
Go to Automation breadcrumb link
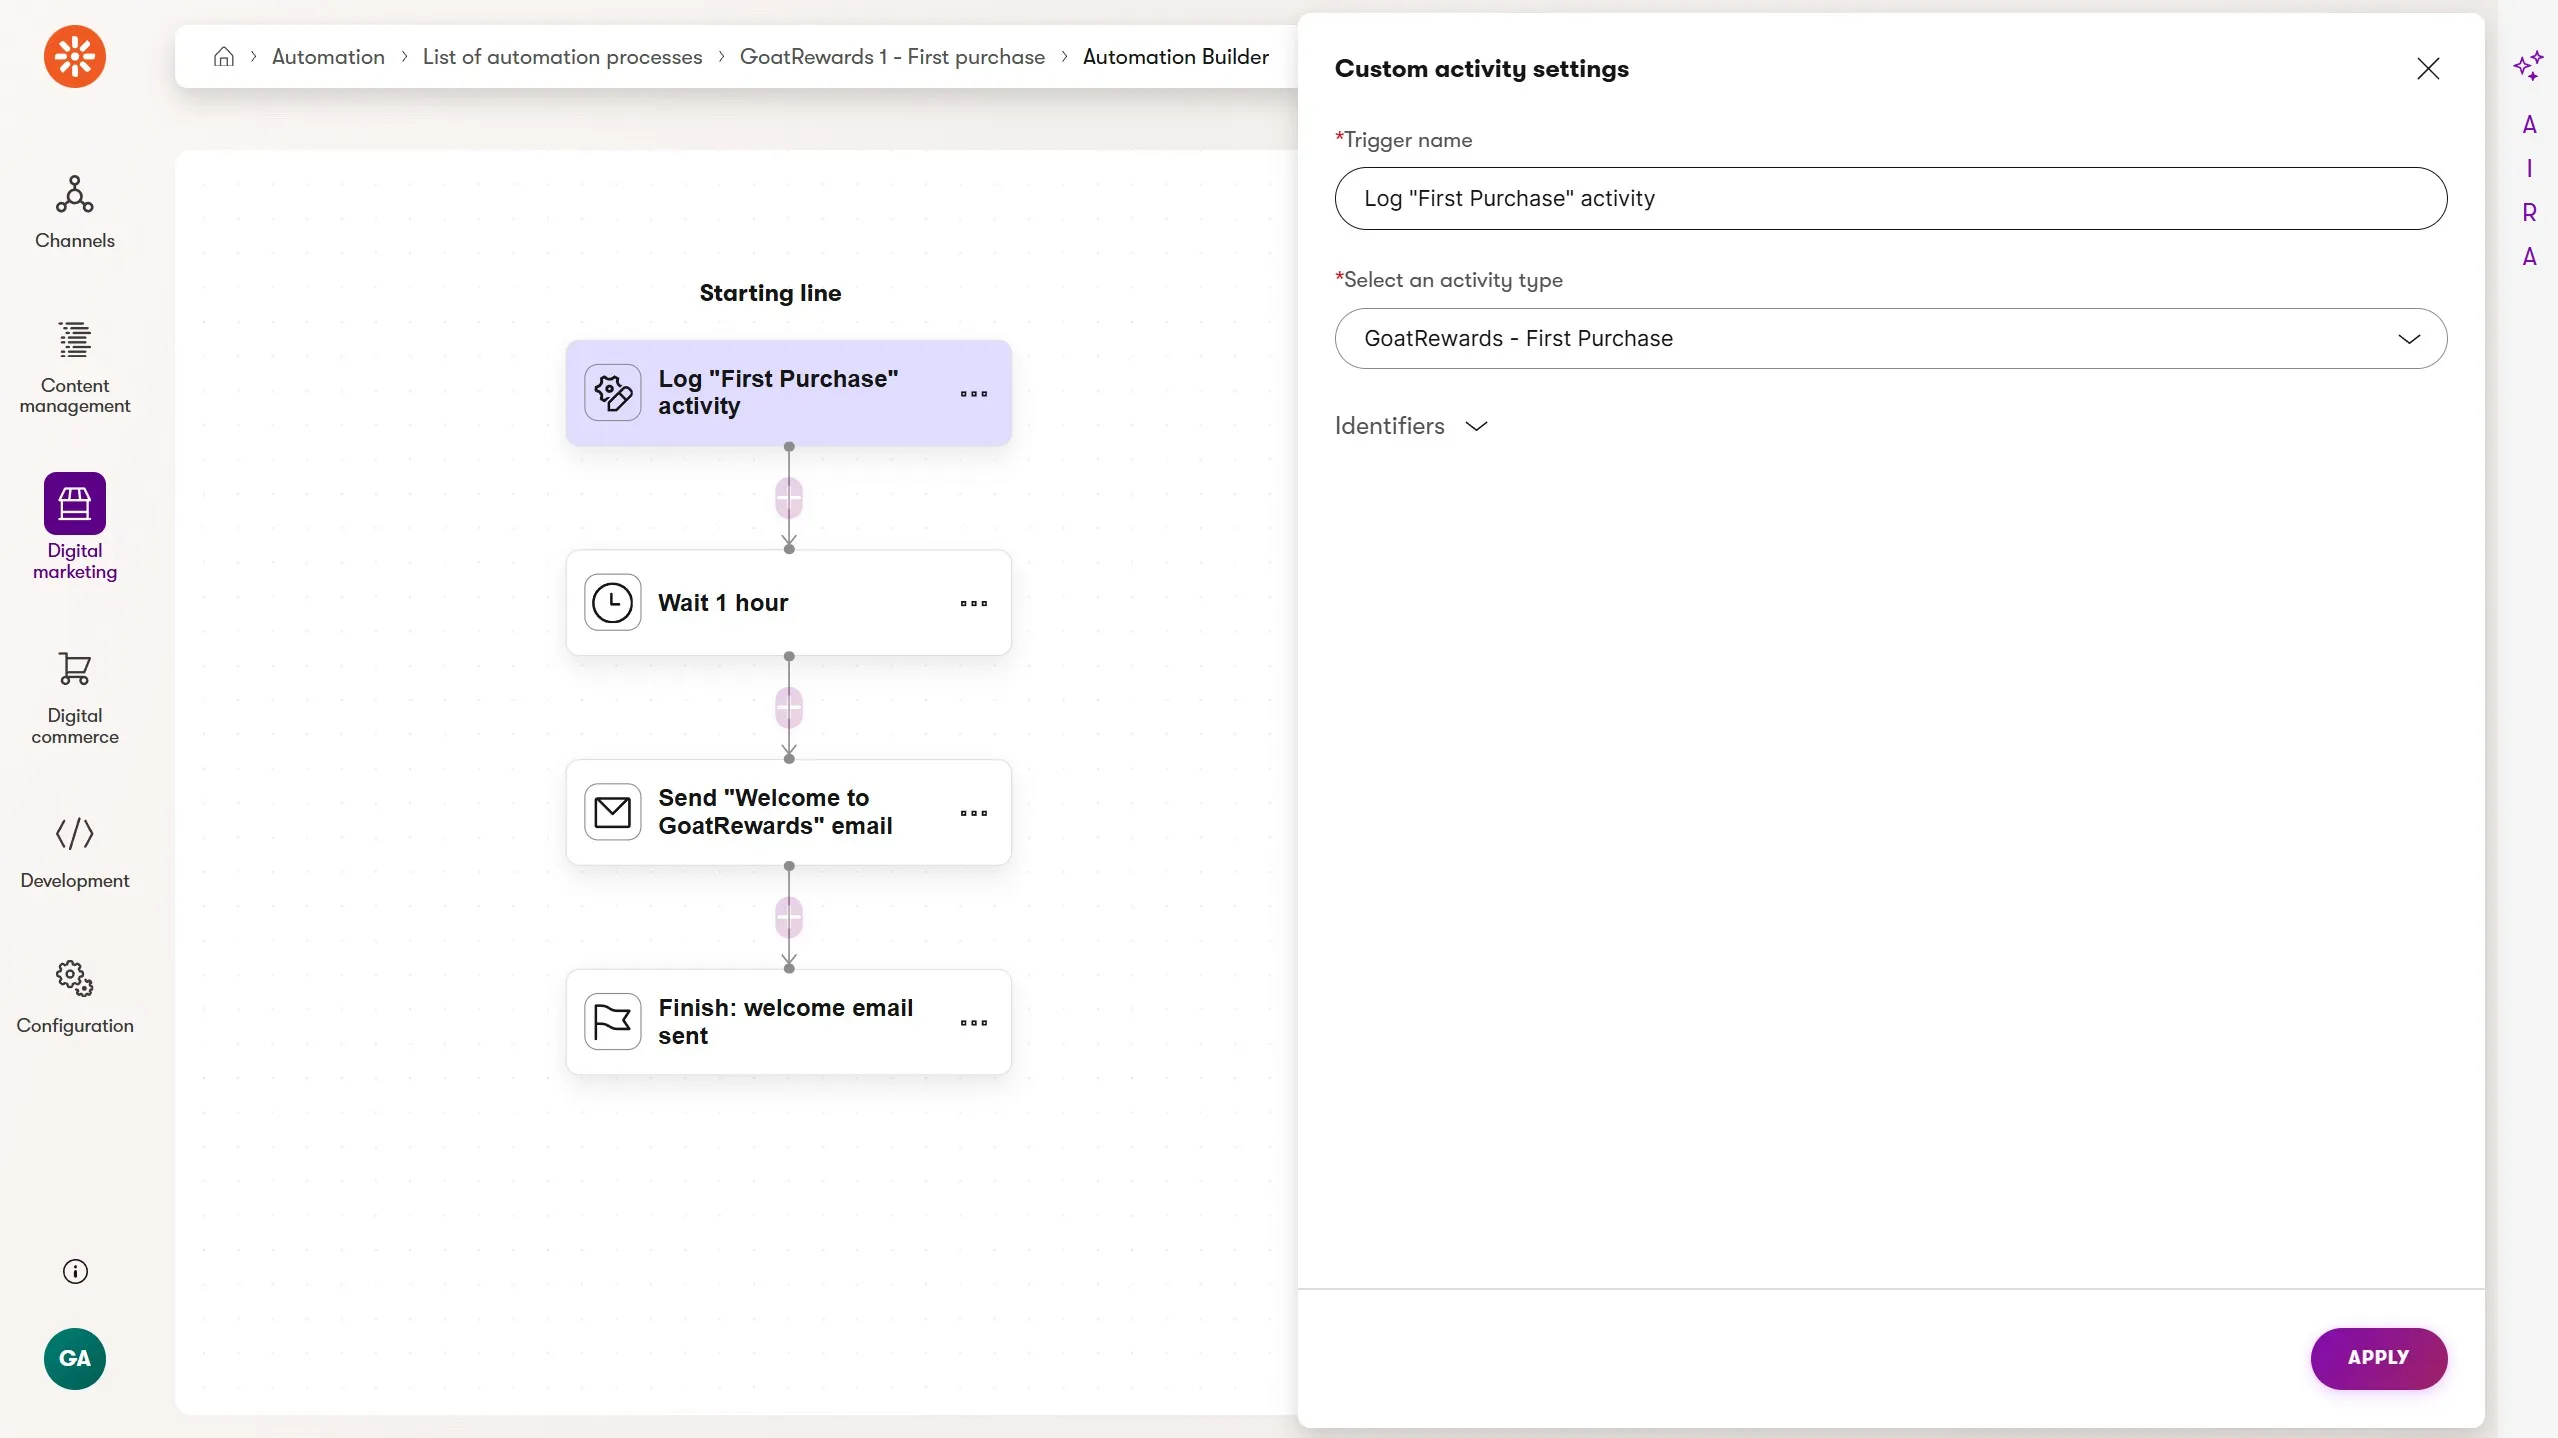(x=328, y=57)
